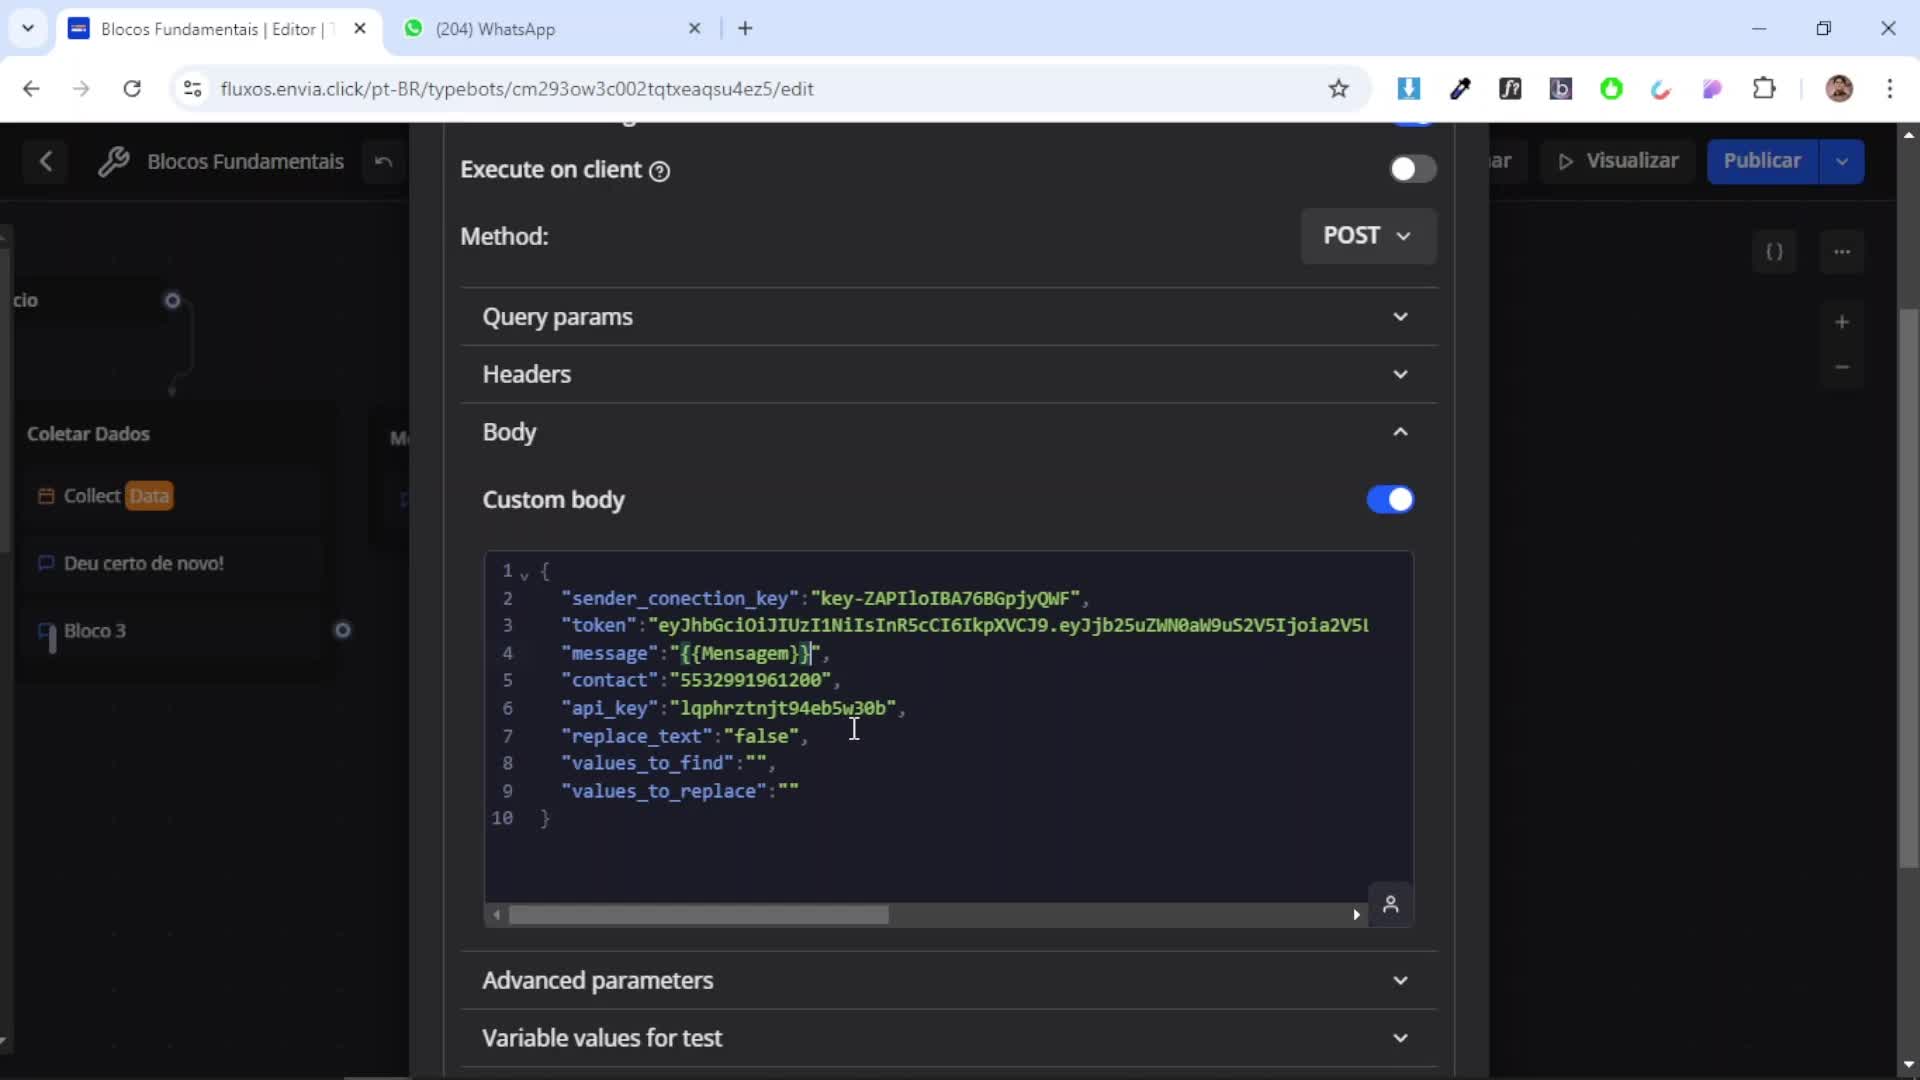Open the browser extensions puzzle icon
The height and width of the screenshot is (1080, 1920).
click(x=1764, y=89)
